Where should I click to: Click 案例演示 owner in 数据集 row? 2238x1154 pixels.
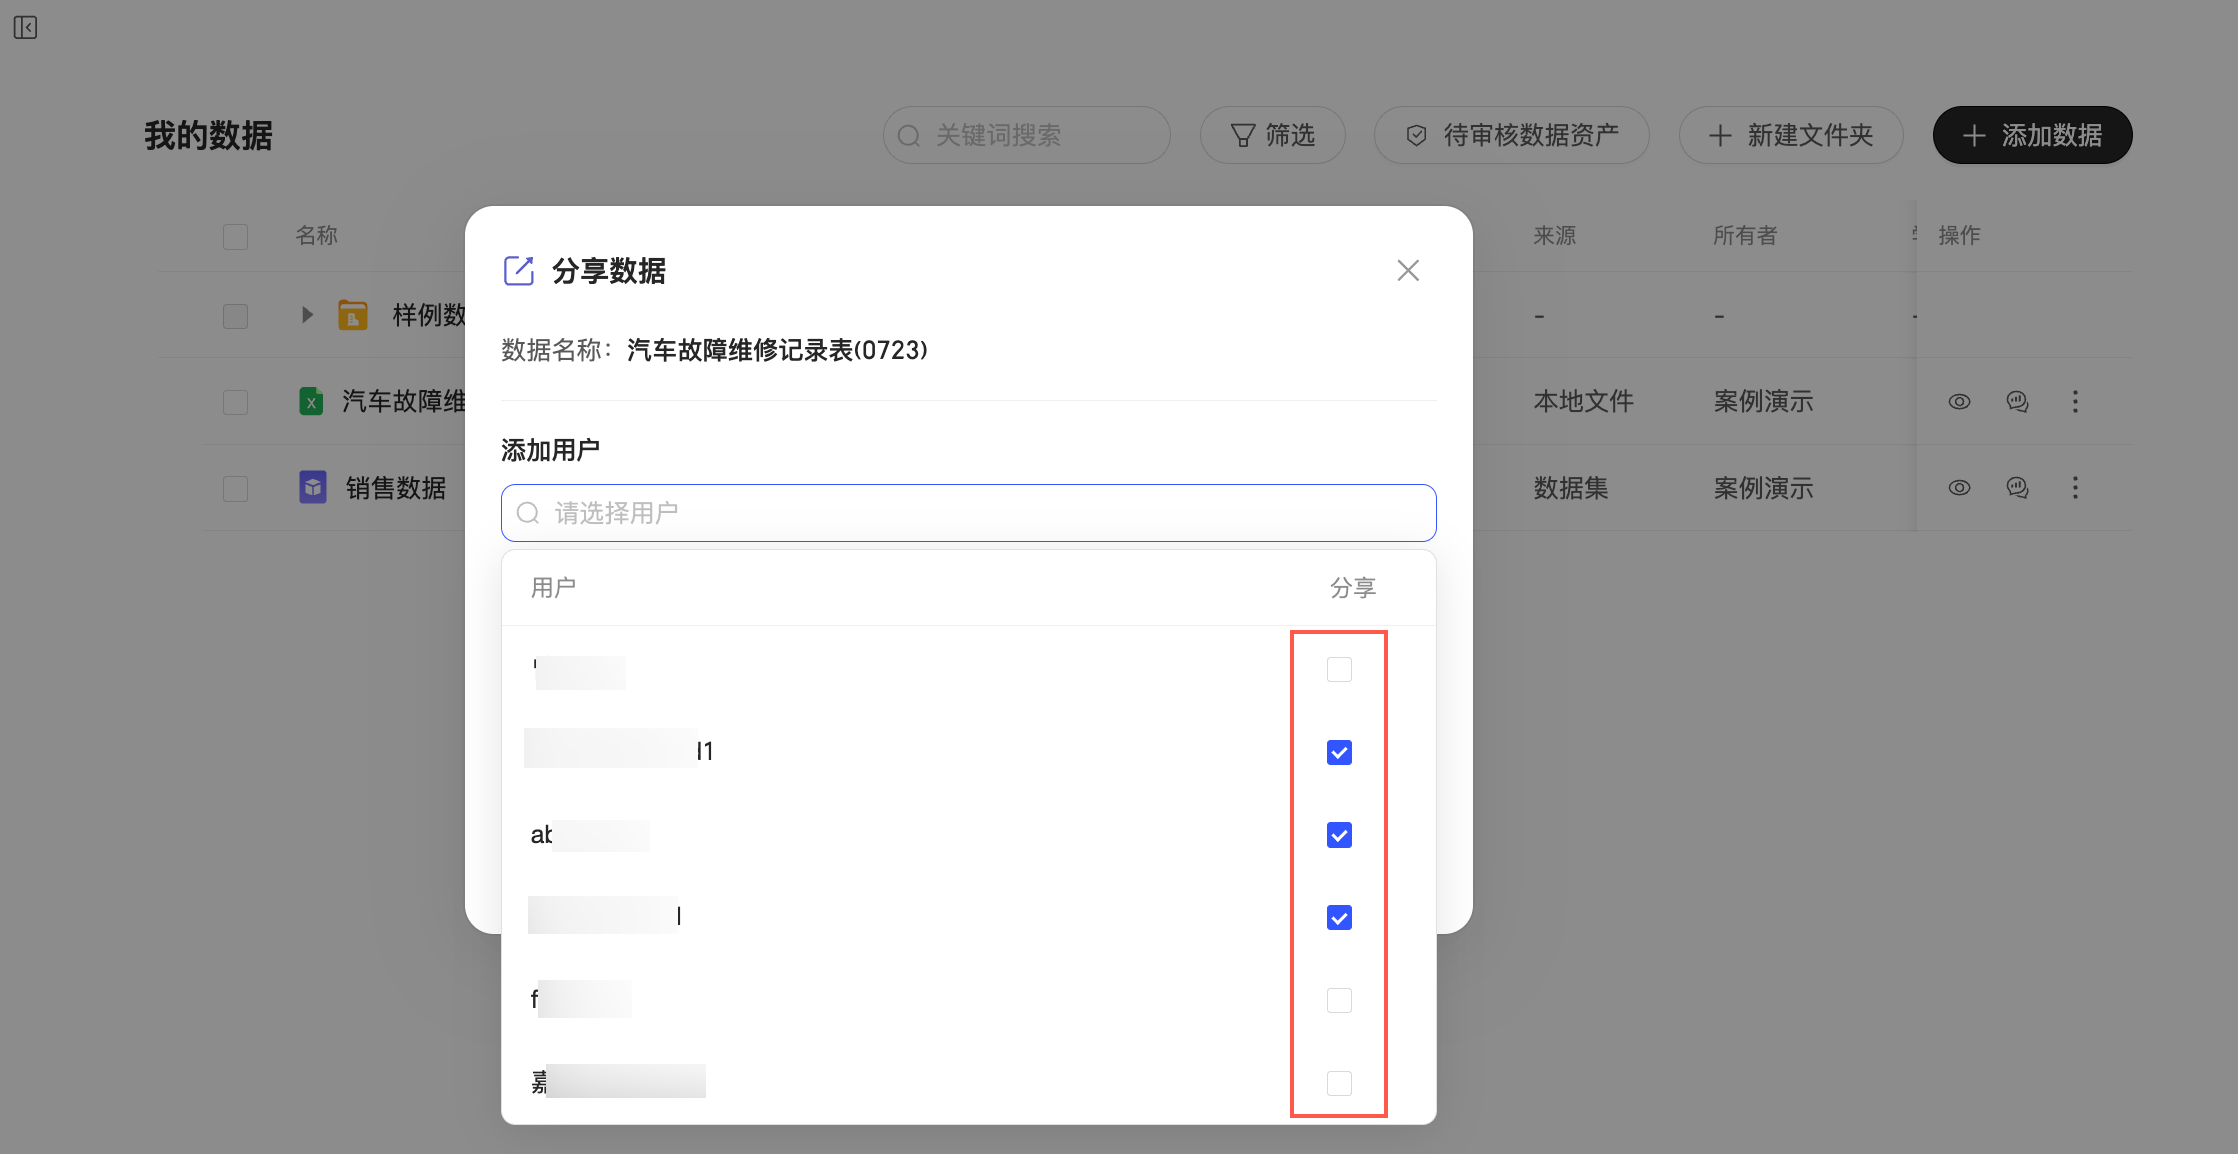pos(1763,488)
